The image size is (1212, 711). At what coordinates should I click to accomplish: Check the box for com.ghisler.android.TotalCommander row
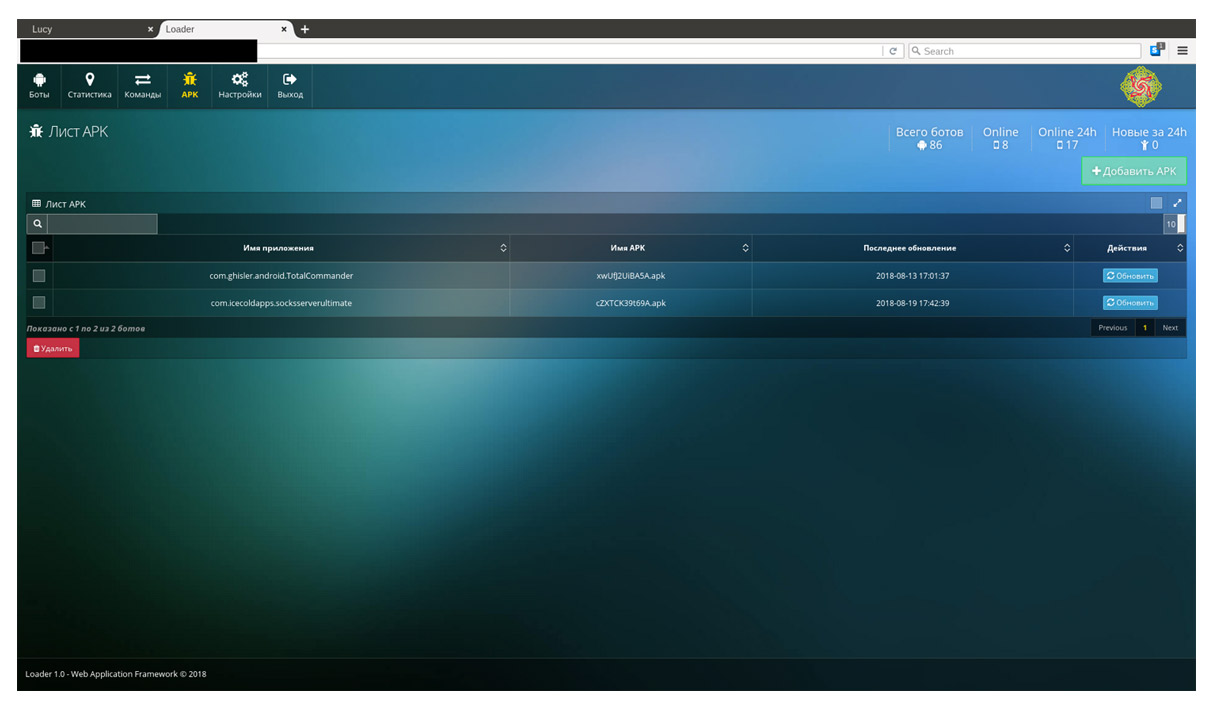[39, 276]
